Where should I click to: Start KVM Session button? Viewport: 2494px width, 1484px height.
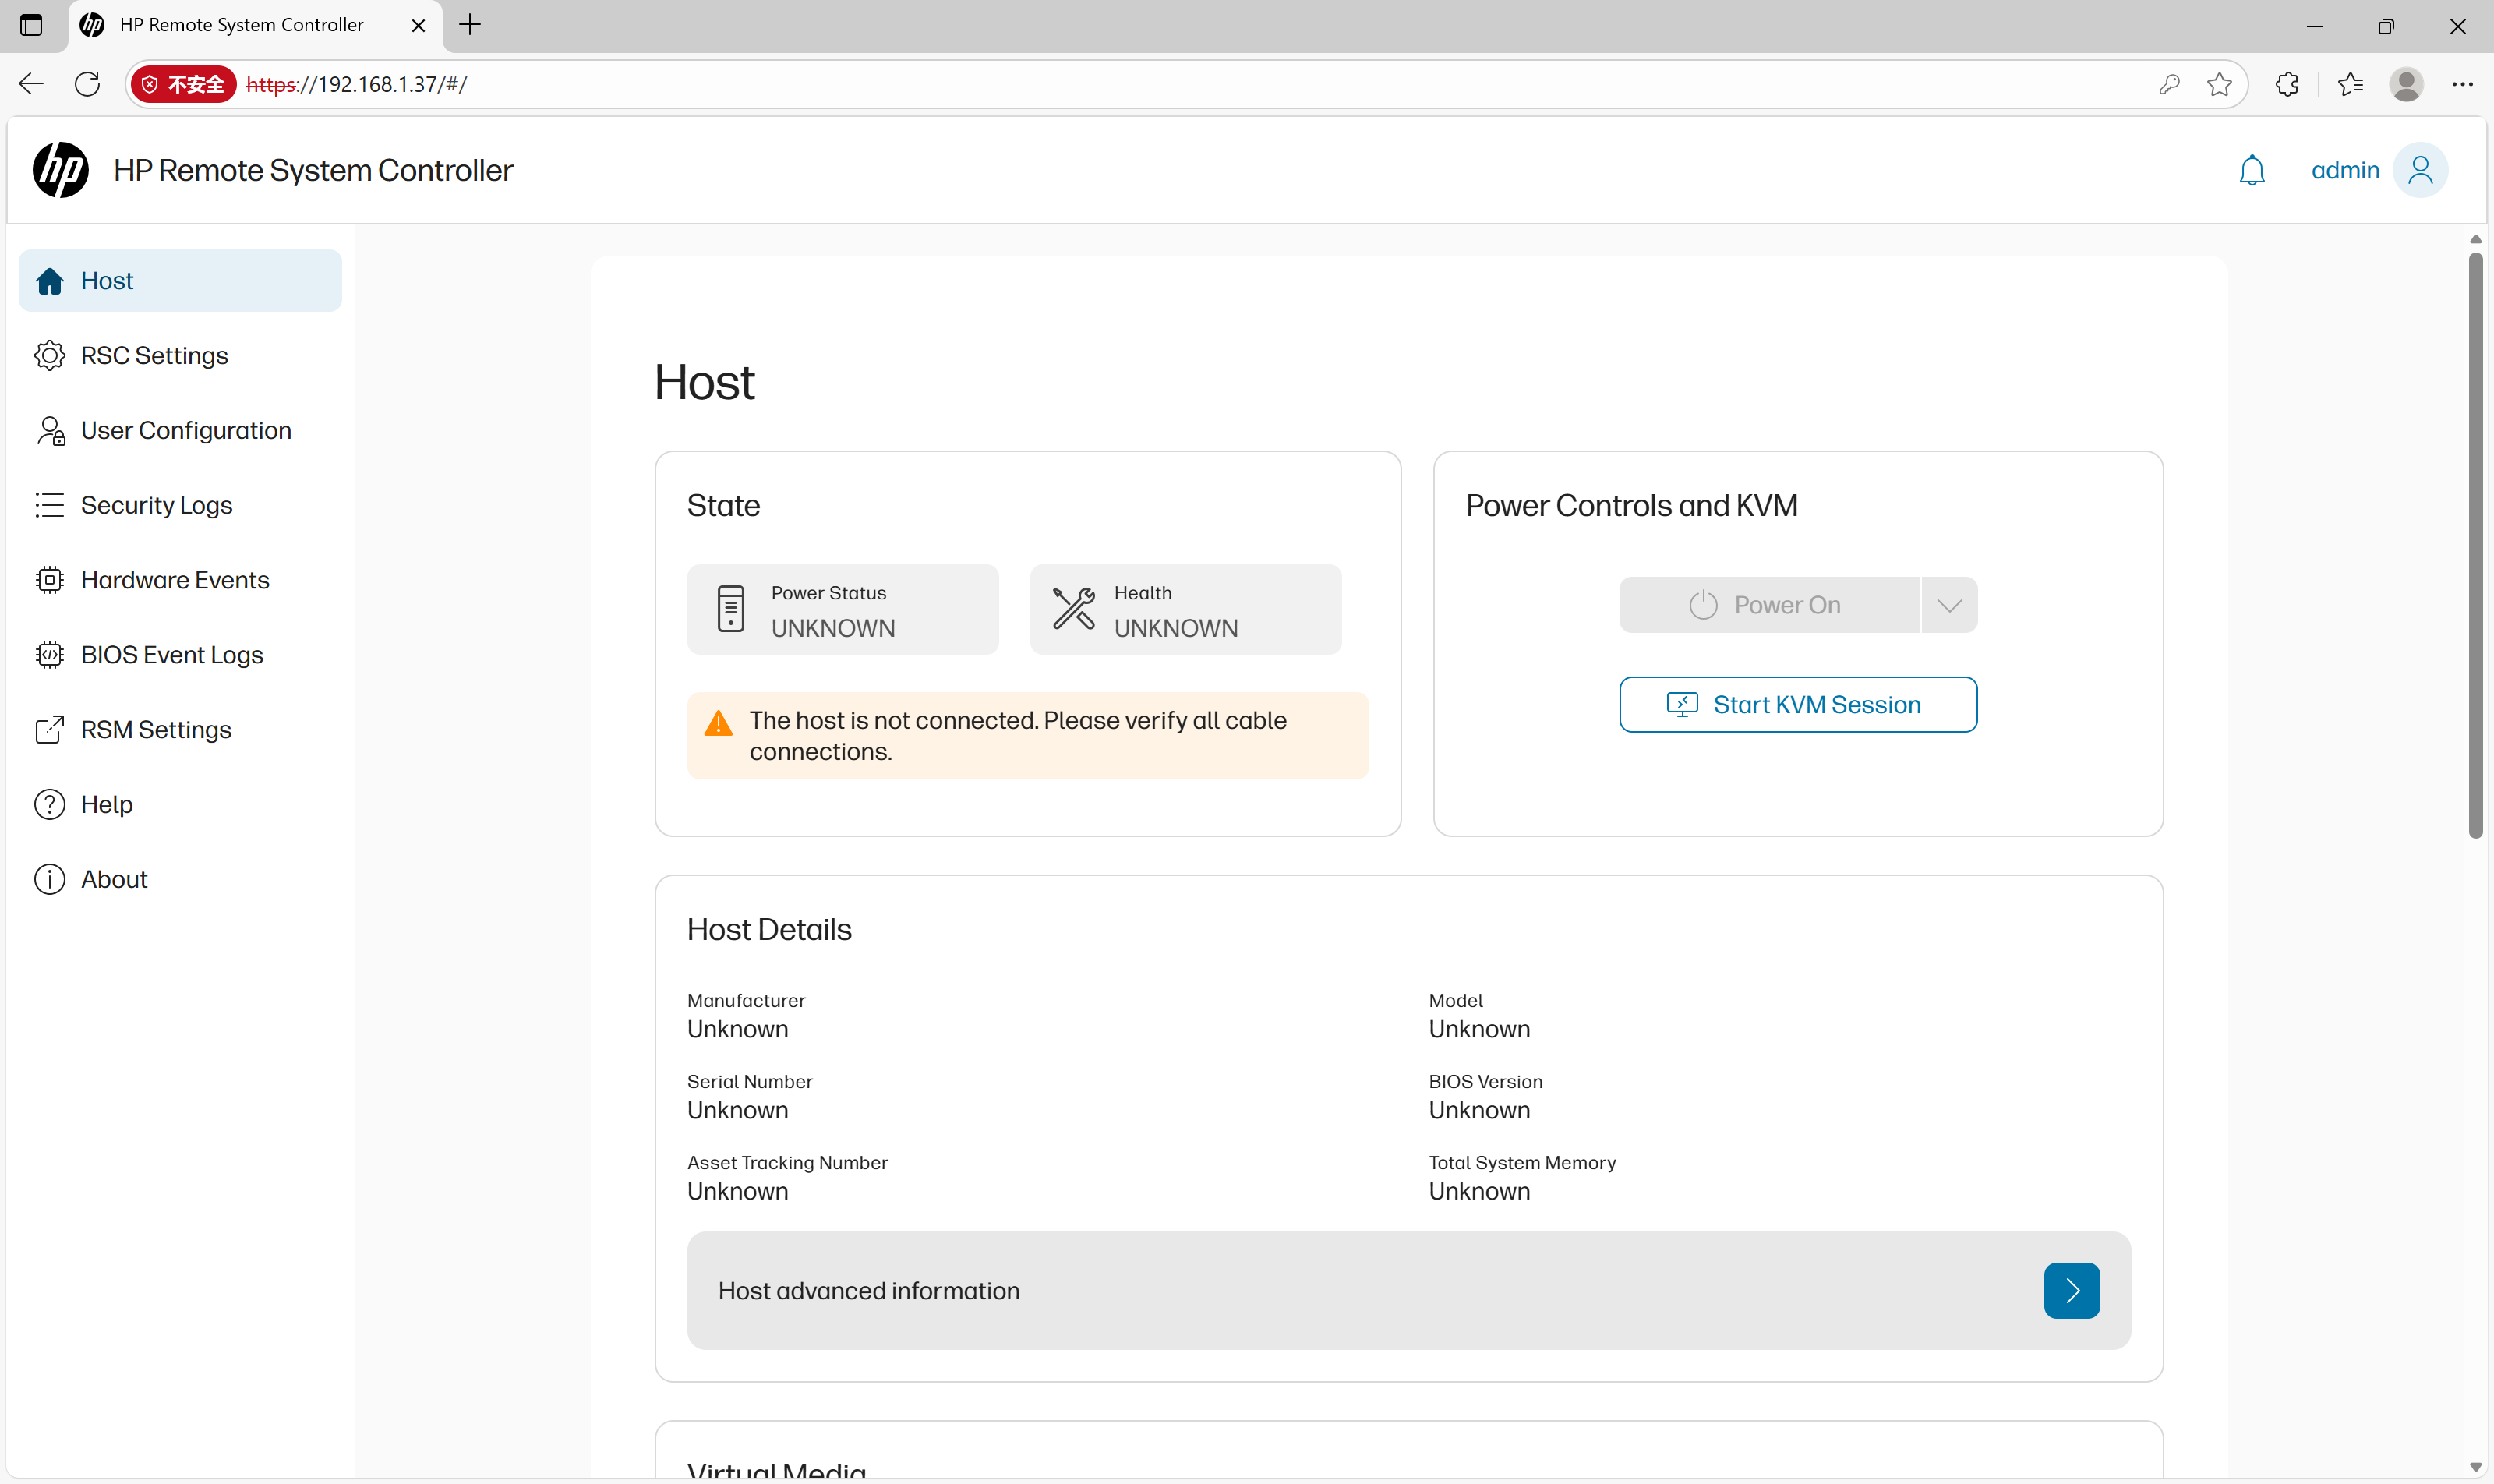pos(1797,705)
